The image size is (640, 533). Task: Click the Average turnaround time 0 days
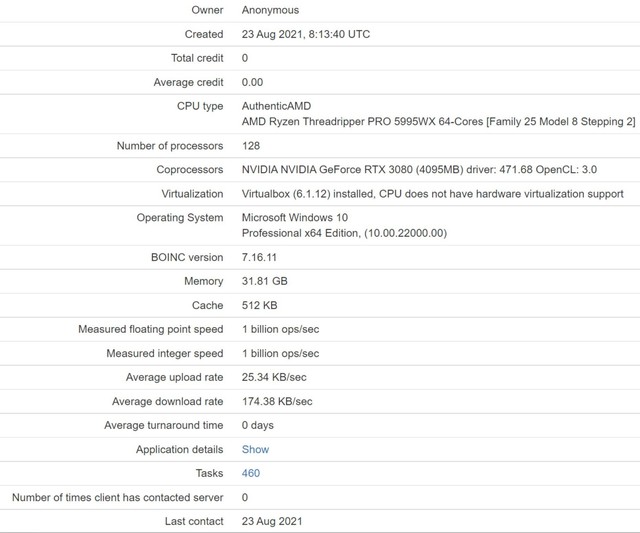click(258, 425)
